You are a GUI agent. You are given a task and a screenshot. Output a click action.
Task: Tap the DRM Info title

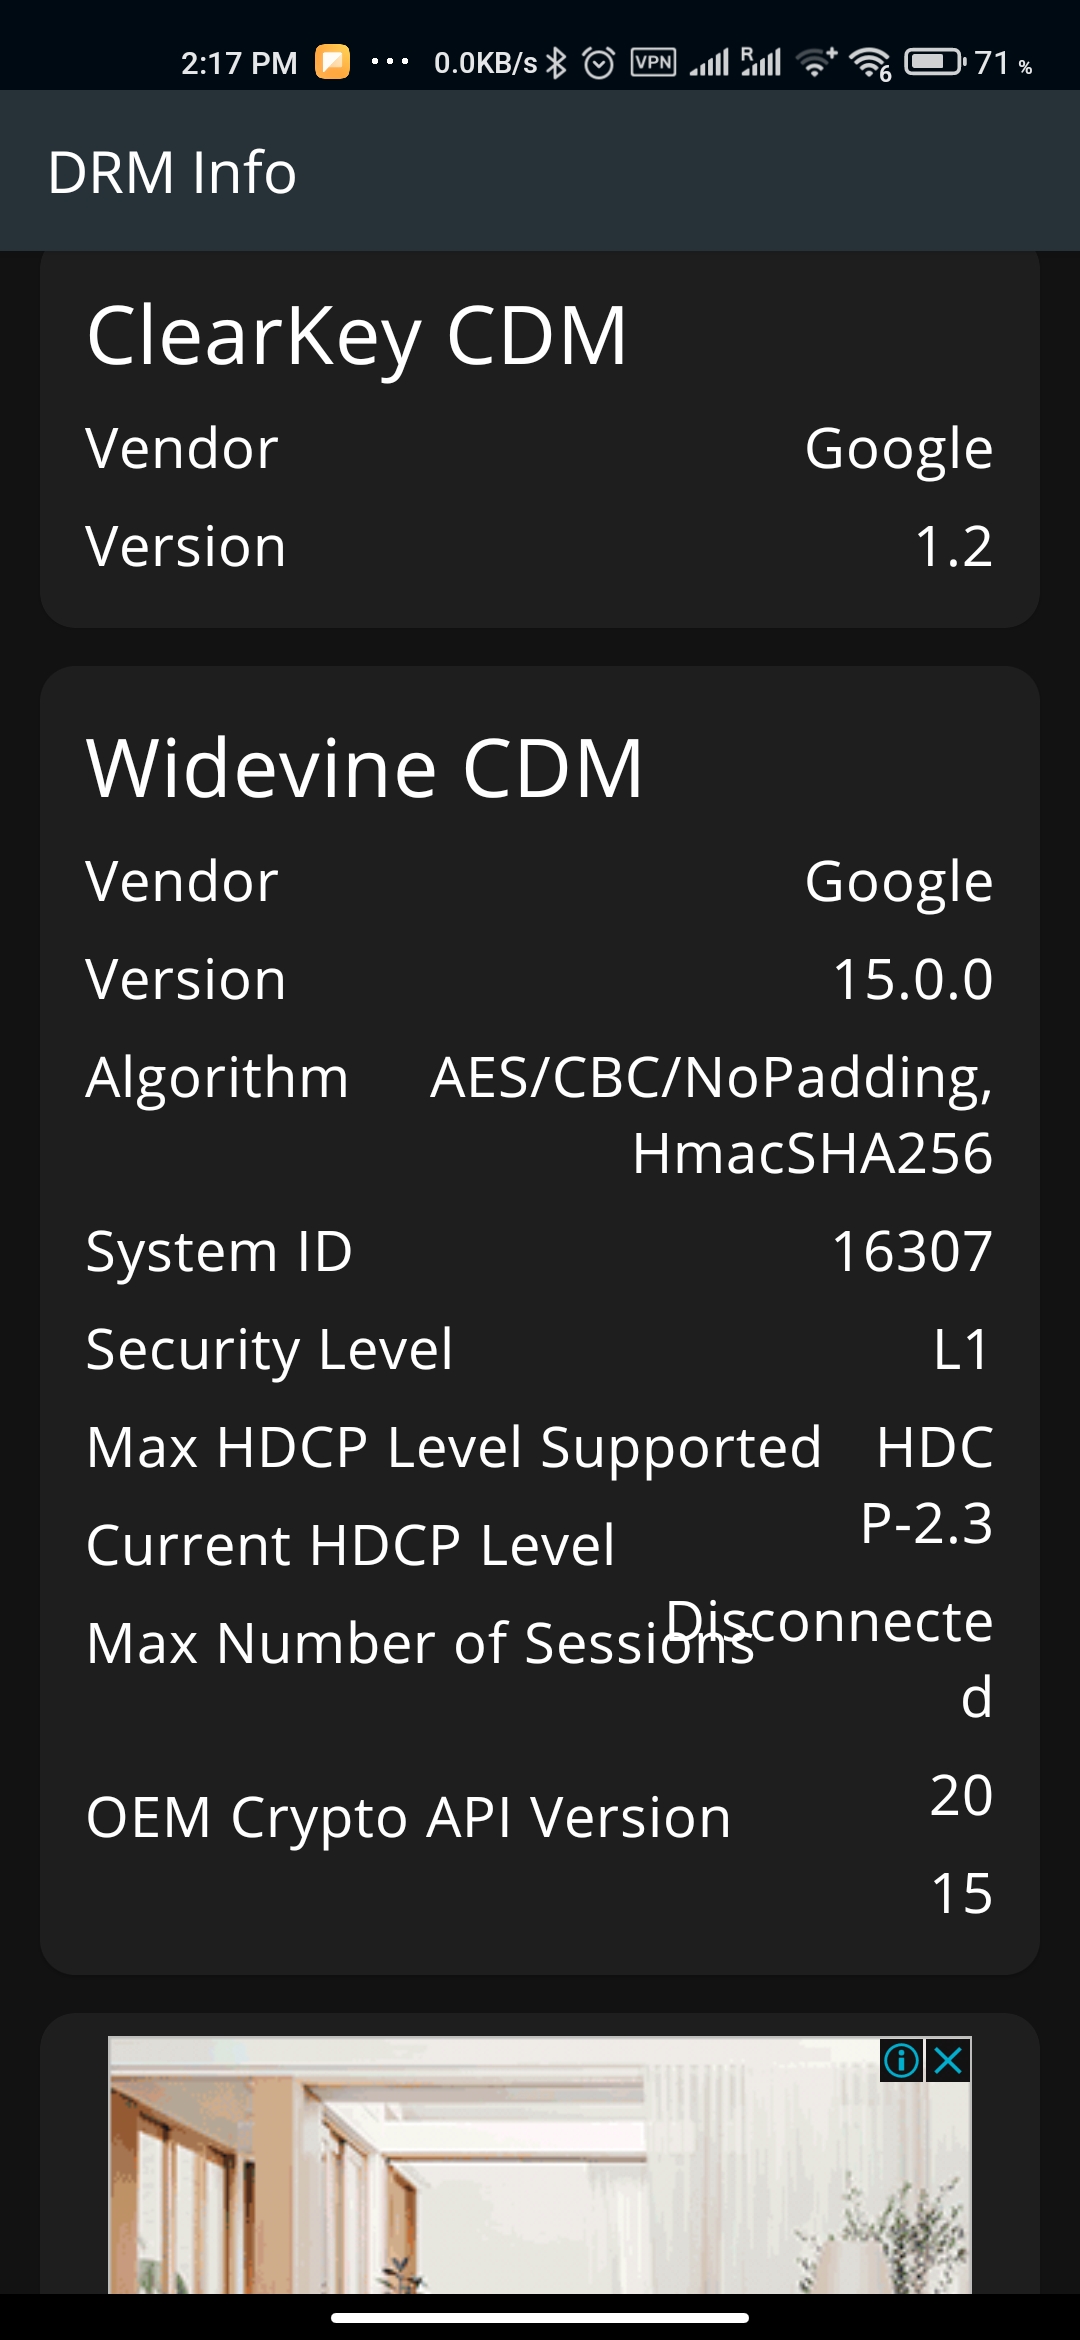pos(172,172)
